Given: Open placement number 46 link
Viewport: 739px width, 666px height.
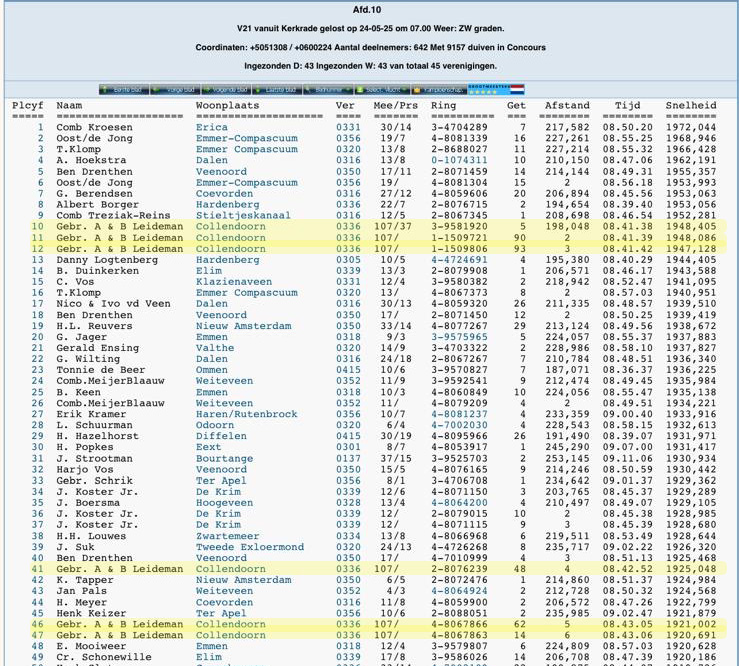Looking at the screenshot, I should coord(37,624).
